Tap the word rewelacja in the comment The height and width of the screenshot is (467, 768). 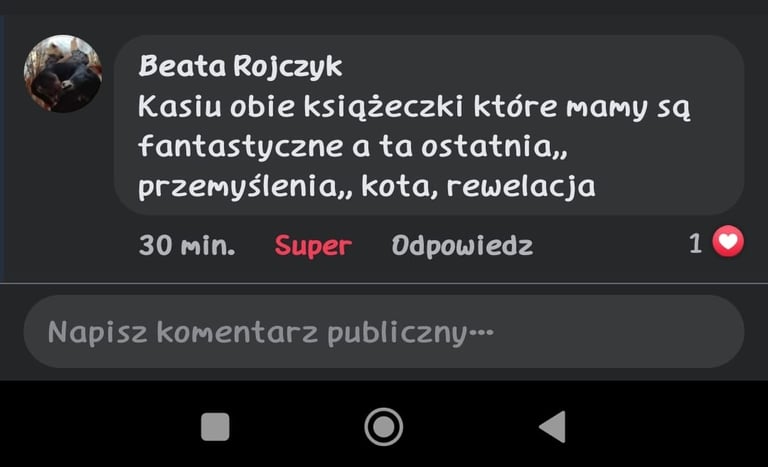[x=521, y=187]
